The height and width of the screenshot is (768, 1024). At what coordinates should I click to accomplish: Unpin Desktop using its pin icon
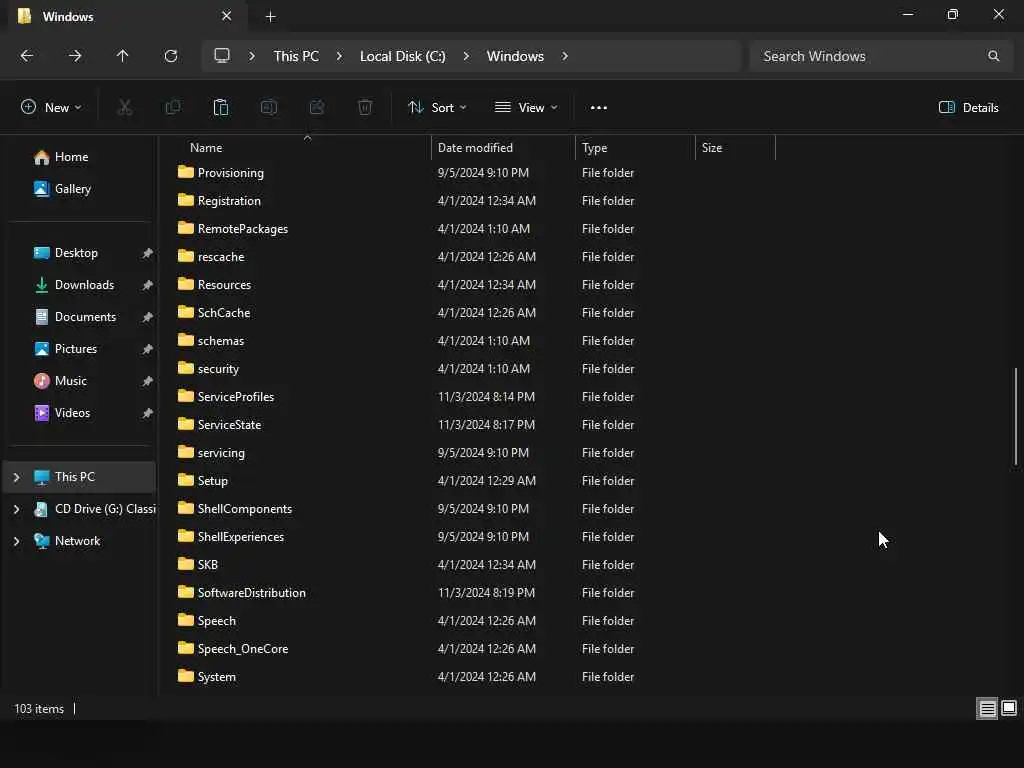[x=148, y=253]
